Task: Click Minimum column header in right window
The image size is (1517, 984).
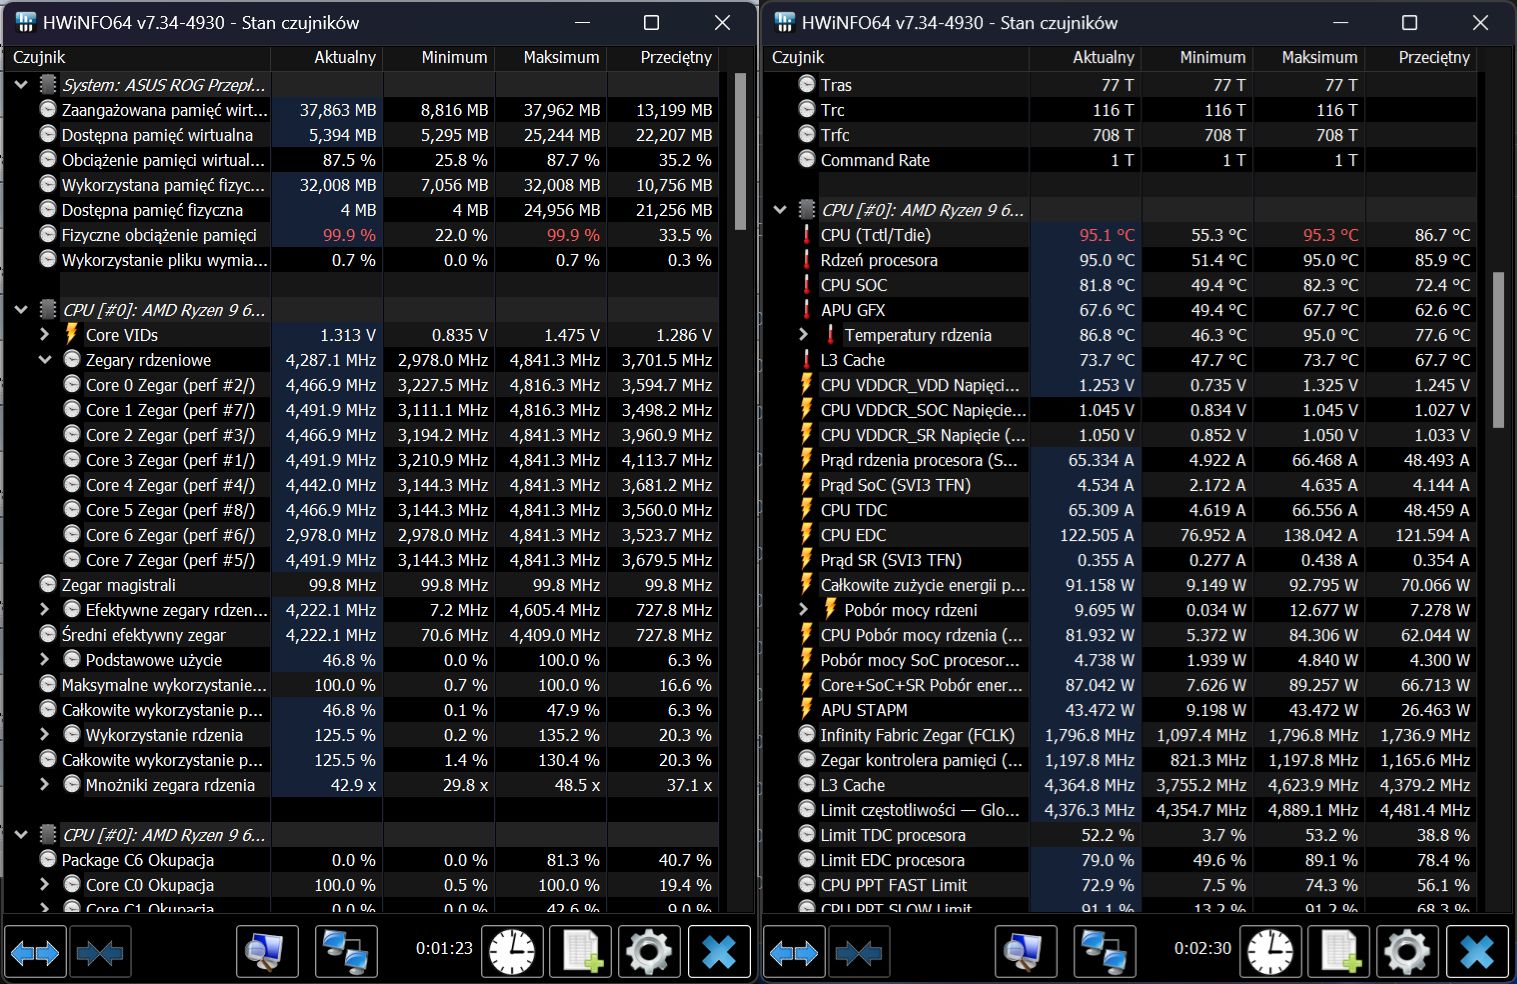Action: coord(1197,58)
